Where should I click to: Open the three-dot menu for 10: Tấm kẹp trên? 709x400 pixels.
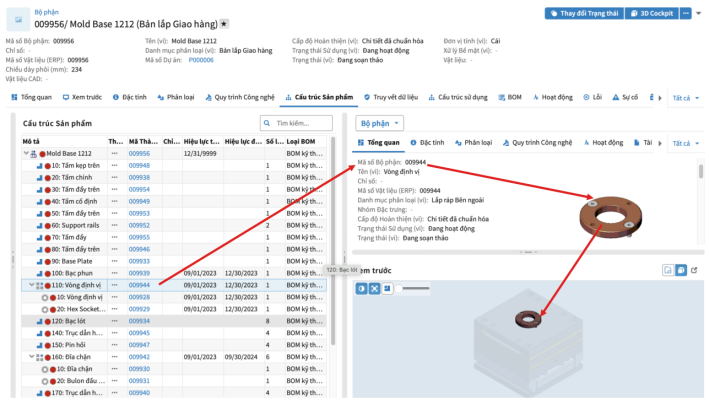pyautogui.click(x=114, y=165)
